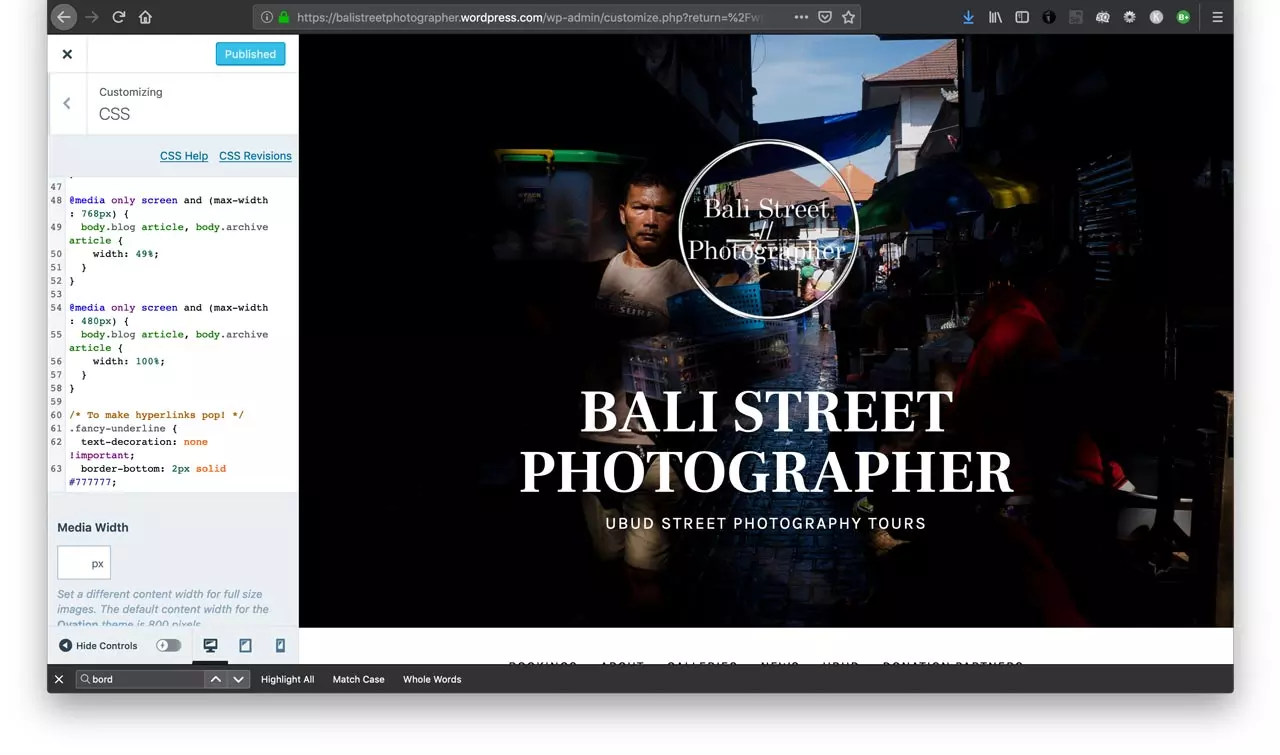Switch to mobile preview mode
The height and width of the screenshot is (755, 1280).
[x=280, y=646]
